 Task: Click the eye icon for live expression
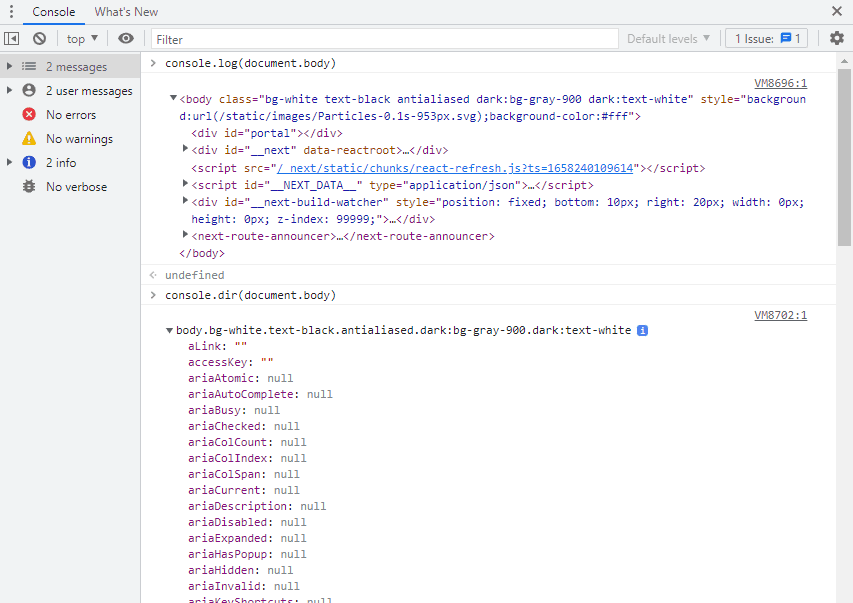click(126, 39)
